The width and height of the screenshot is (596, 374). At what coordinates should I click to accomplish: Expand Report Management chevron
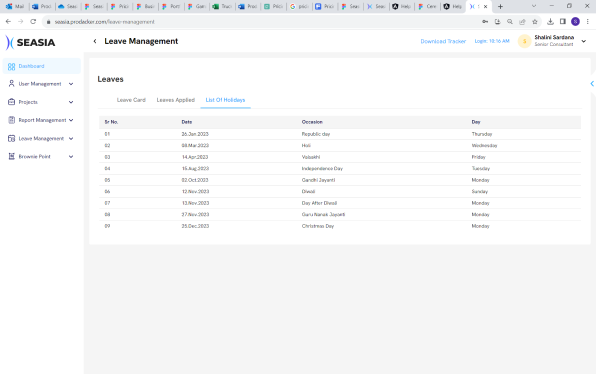71,120
